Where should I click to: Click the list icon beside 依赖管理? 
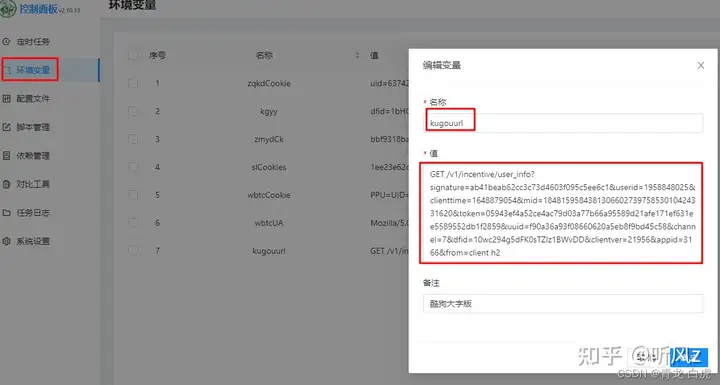[6, 156]
